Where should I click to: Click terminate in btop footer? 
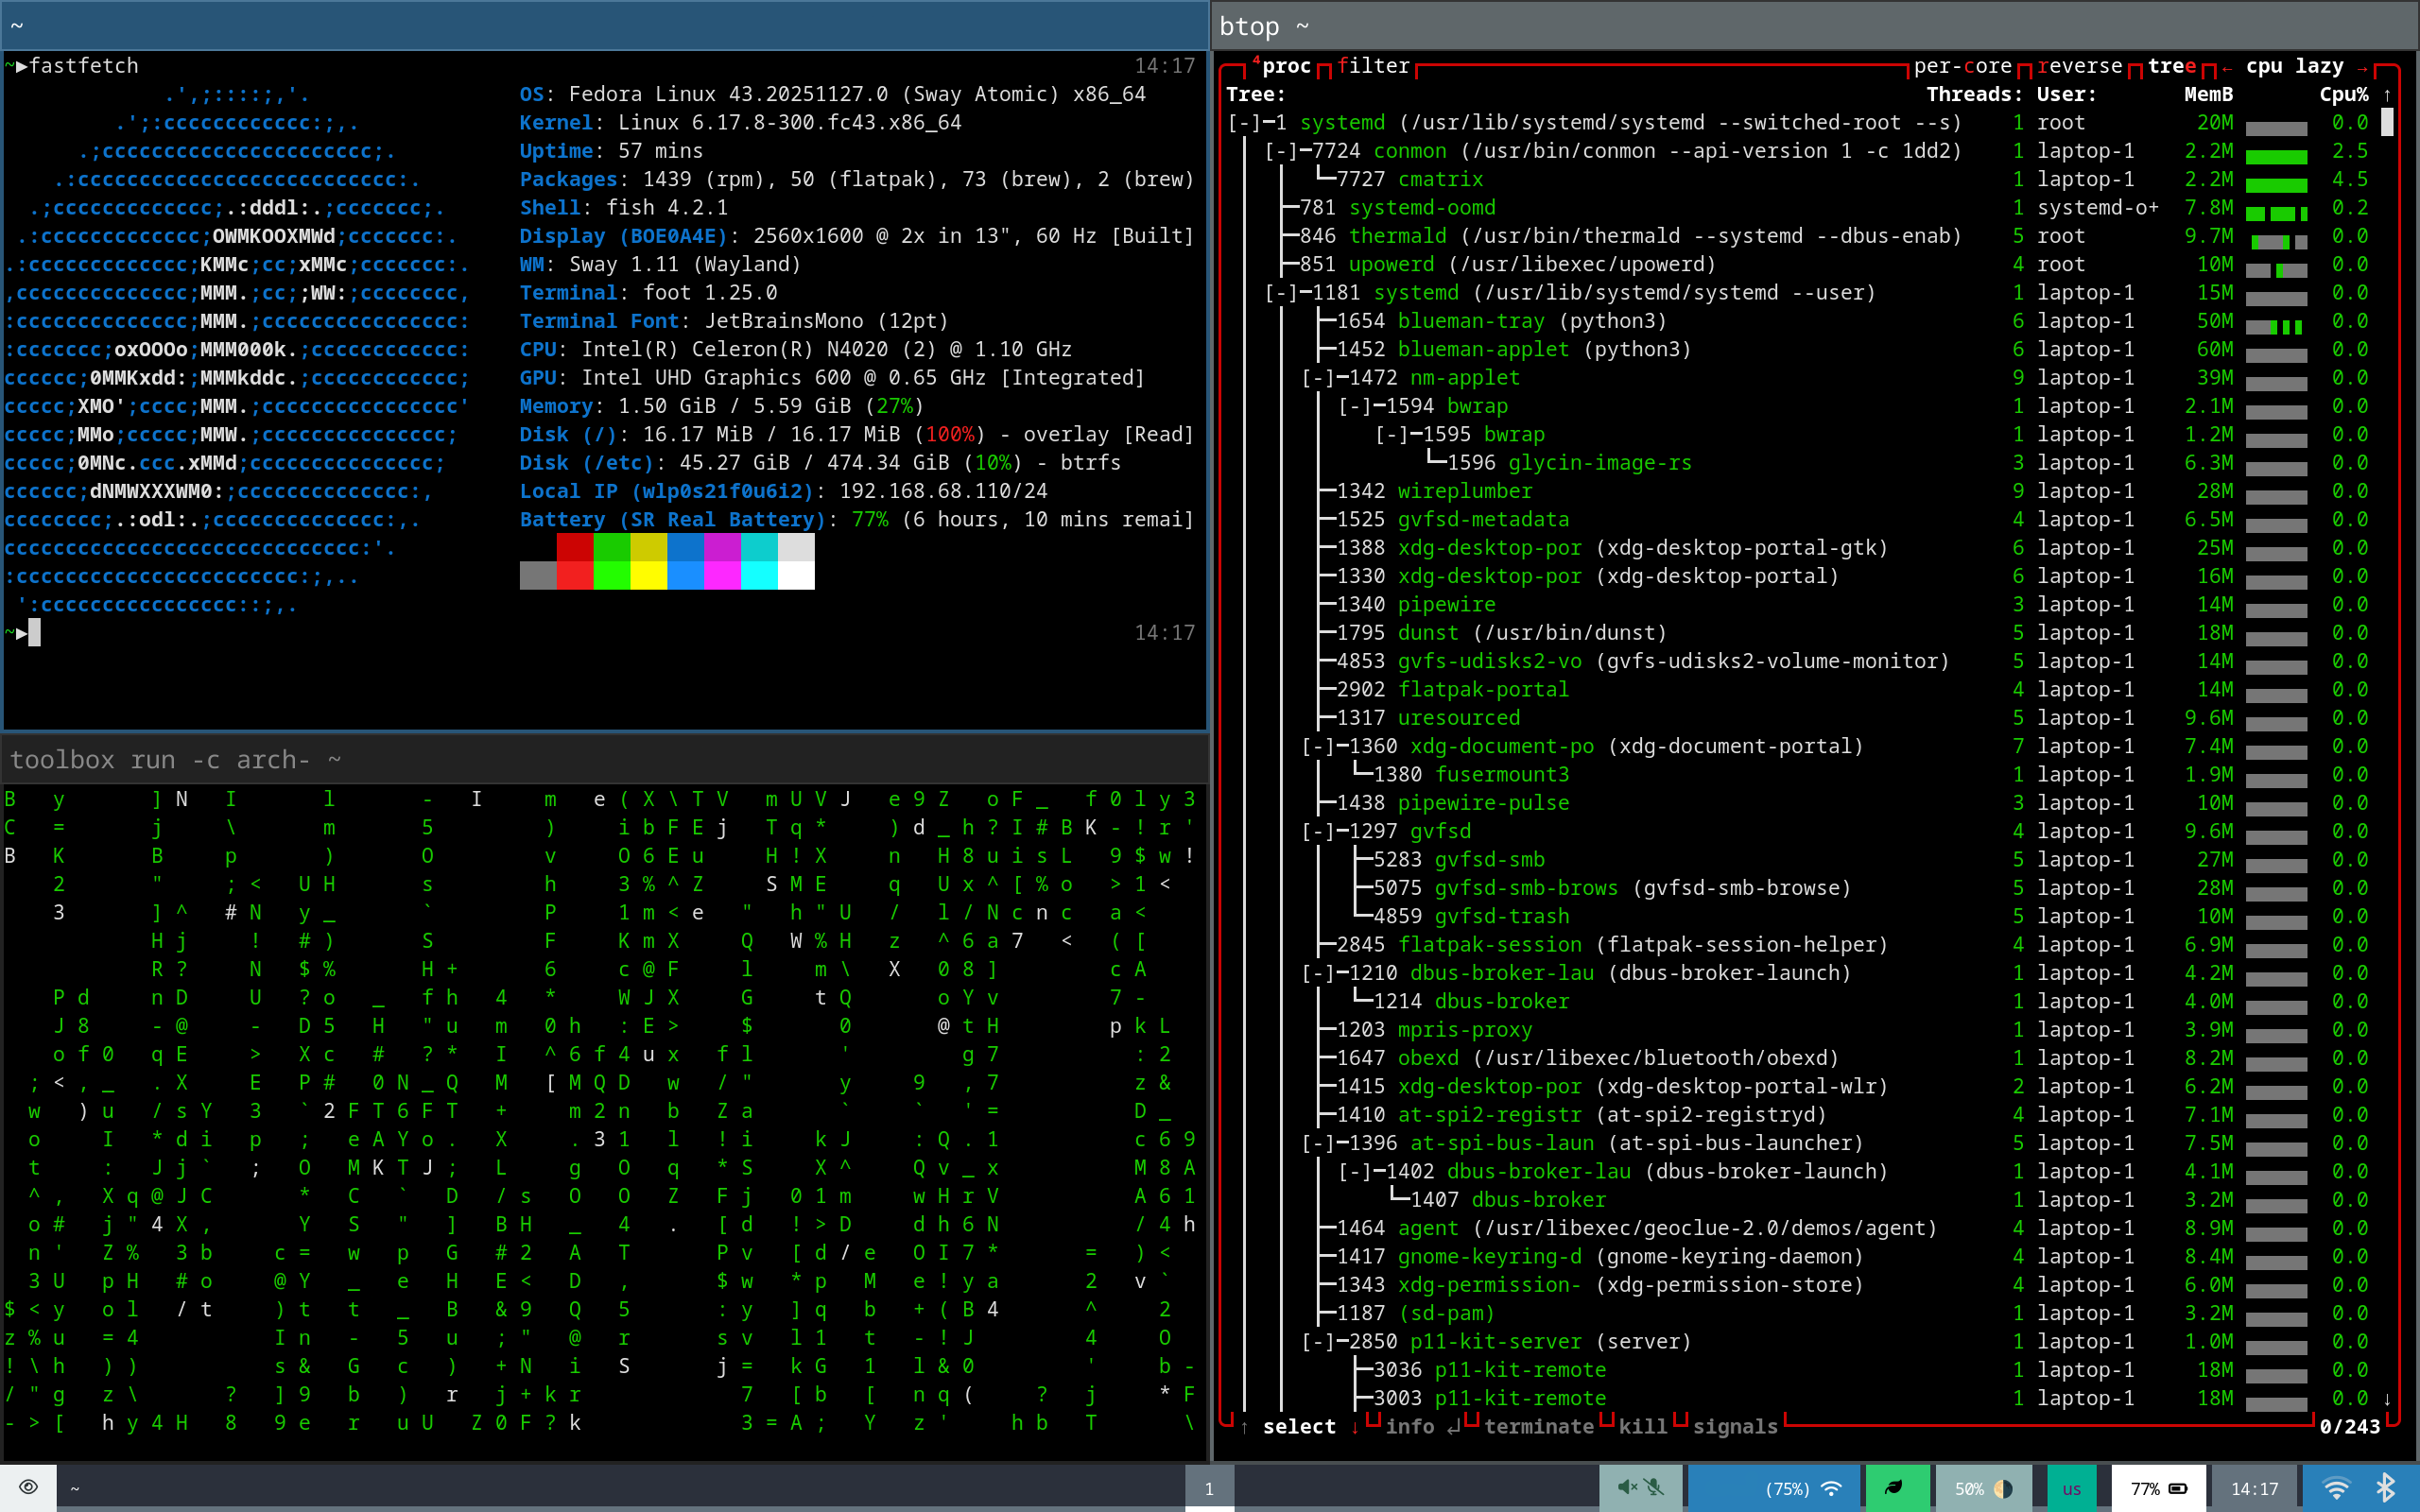tap(1538, 1427)
